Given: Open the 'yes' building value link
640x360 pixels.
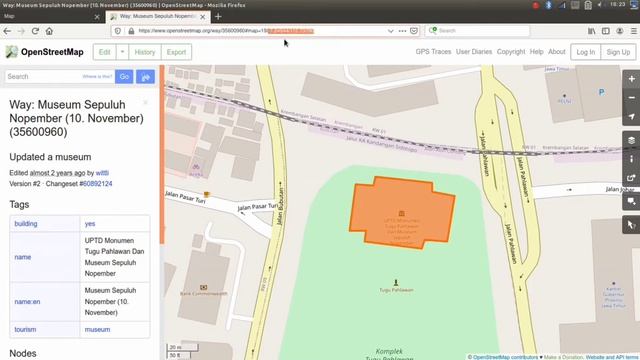Looking at the screenshot, I should pos(90,224).
